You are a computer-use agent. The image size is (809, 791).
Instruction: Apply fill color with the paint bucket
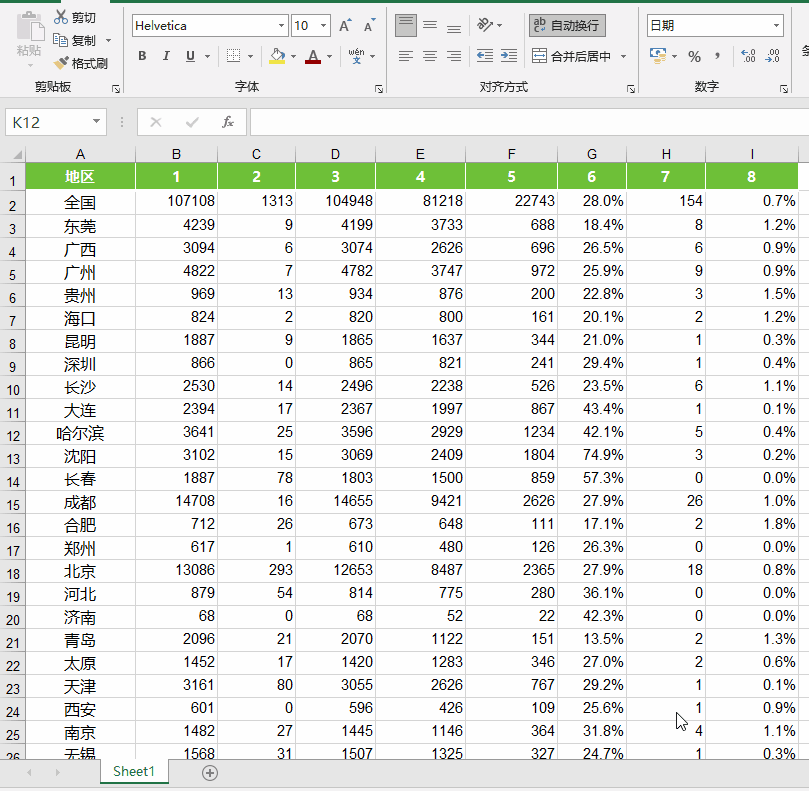pos(277,56)
